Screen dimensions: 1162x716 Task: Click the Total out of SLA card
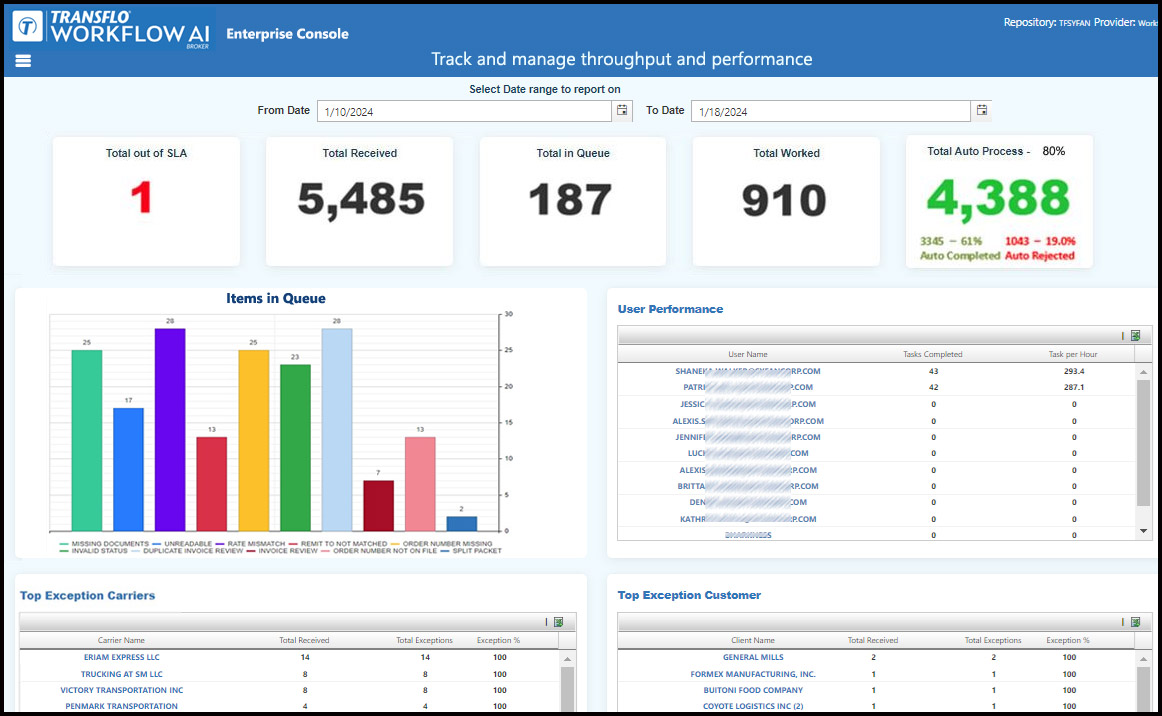(146, 201)
